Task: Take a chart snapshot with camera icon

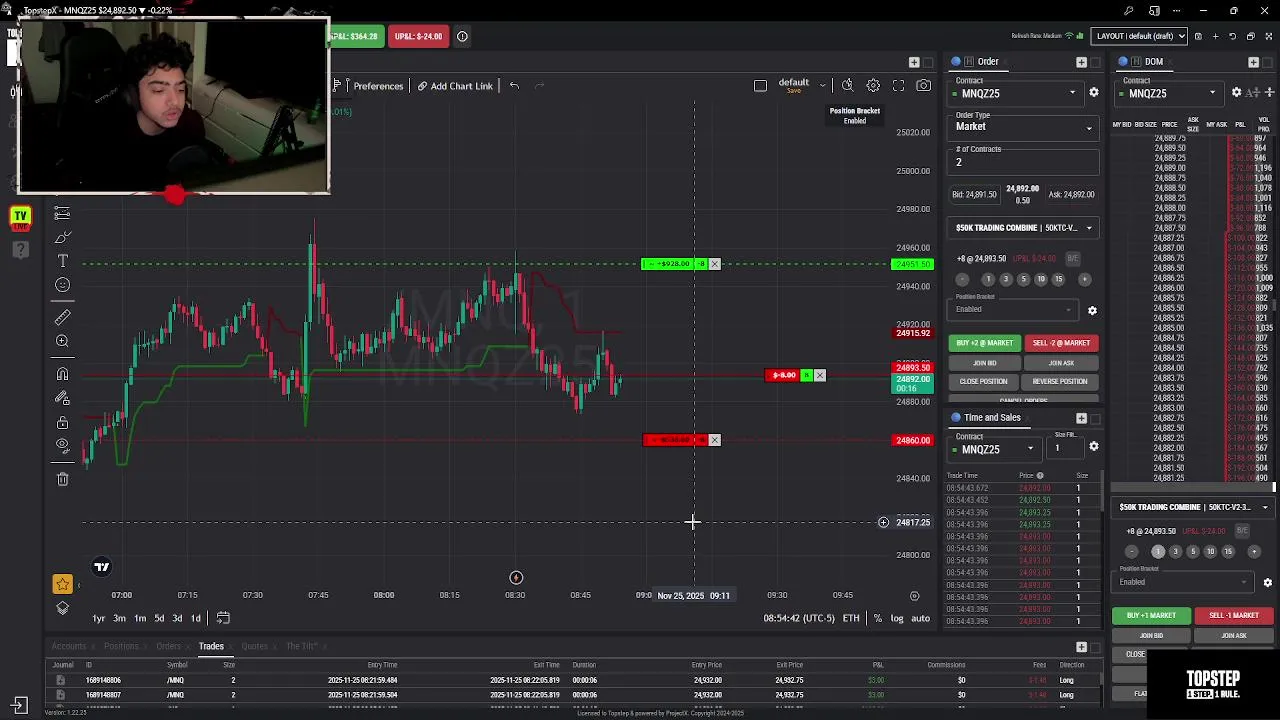Action: 923,86
